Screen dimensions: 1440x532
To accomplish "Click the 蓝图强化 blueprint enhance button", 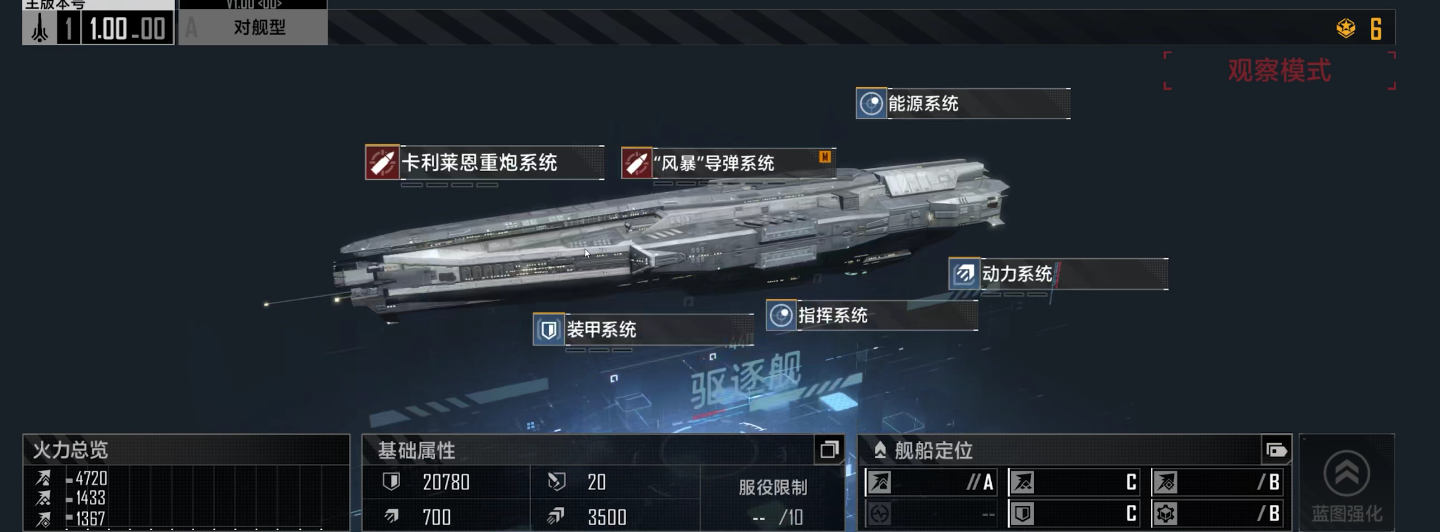I will (1346, 485).
